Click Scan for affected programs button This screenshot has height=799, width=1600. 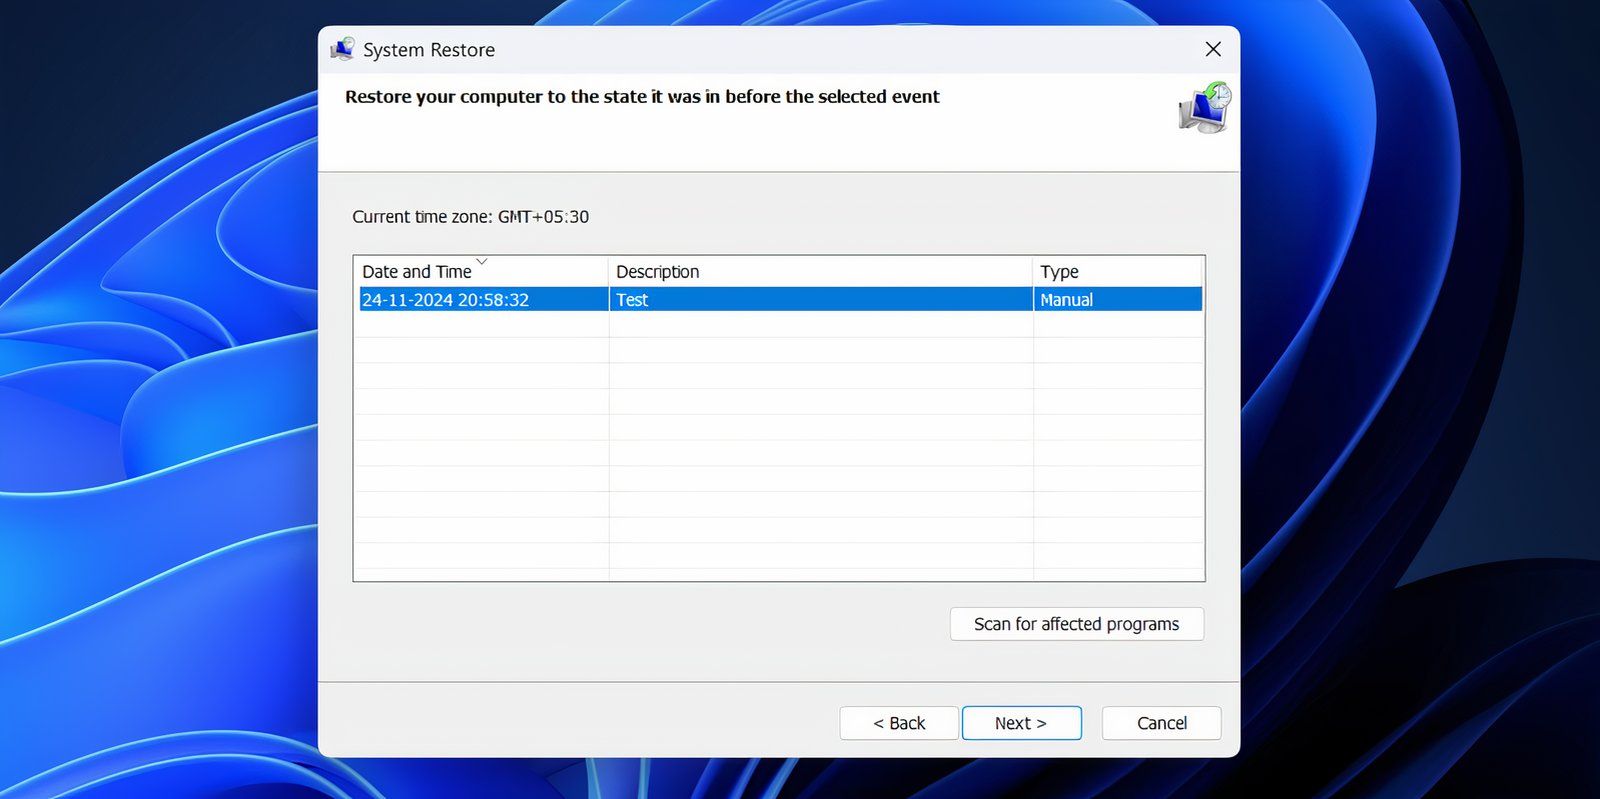pos(1077,624)
